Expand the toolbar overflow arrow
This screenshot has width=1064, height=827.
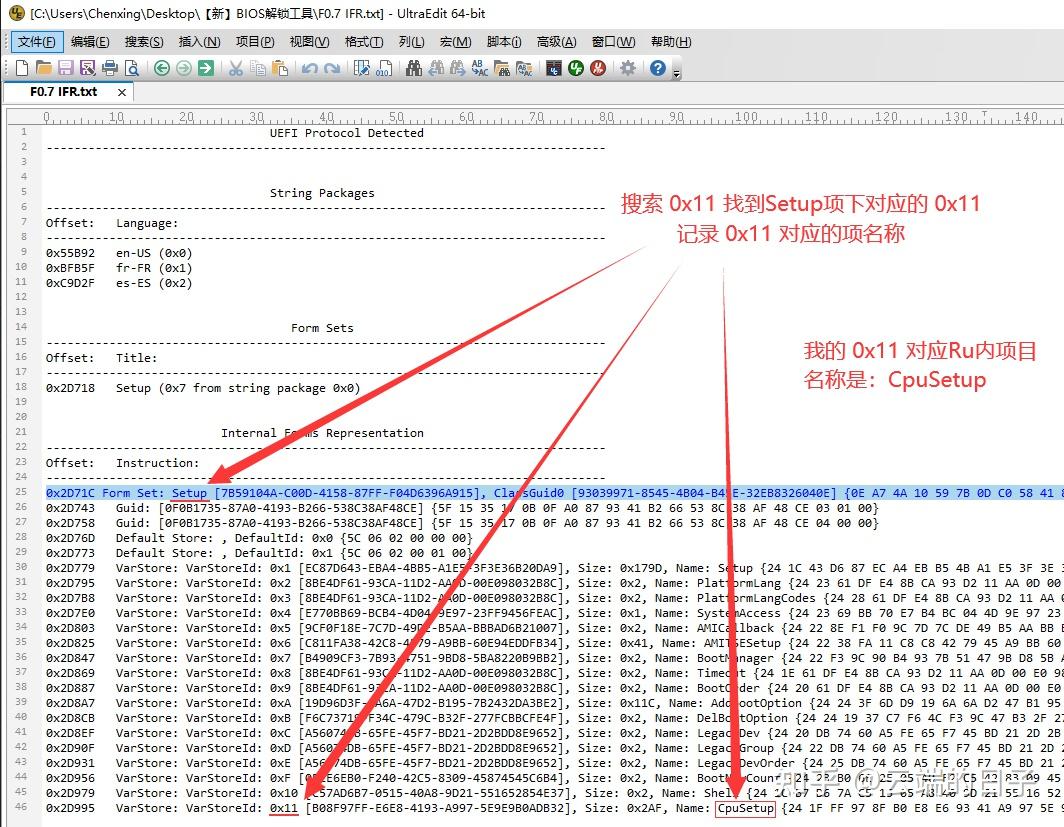tap(677, 73)
